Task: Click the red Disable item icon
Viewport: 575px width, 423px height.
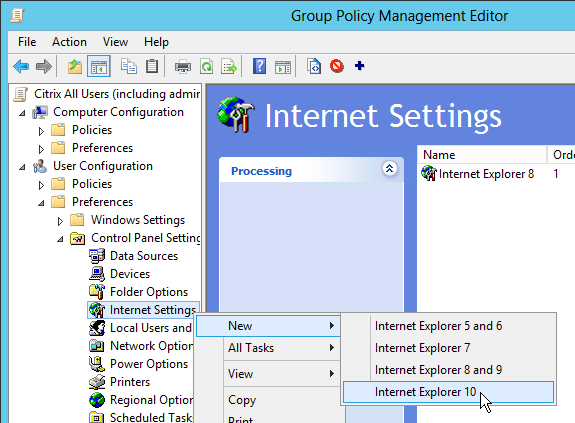Action: (337, 66)
